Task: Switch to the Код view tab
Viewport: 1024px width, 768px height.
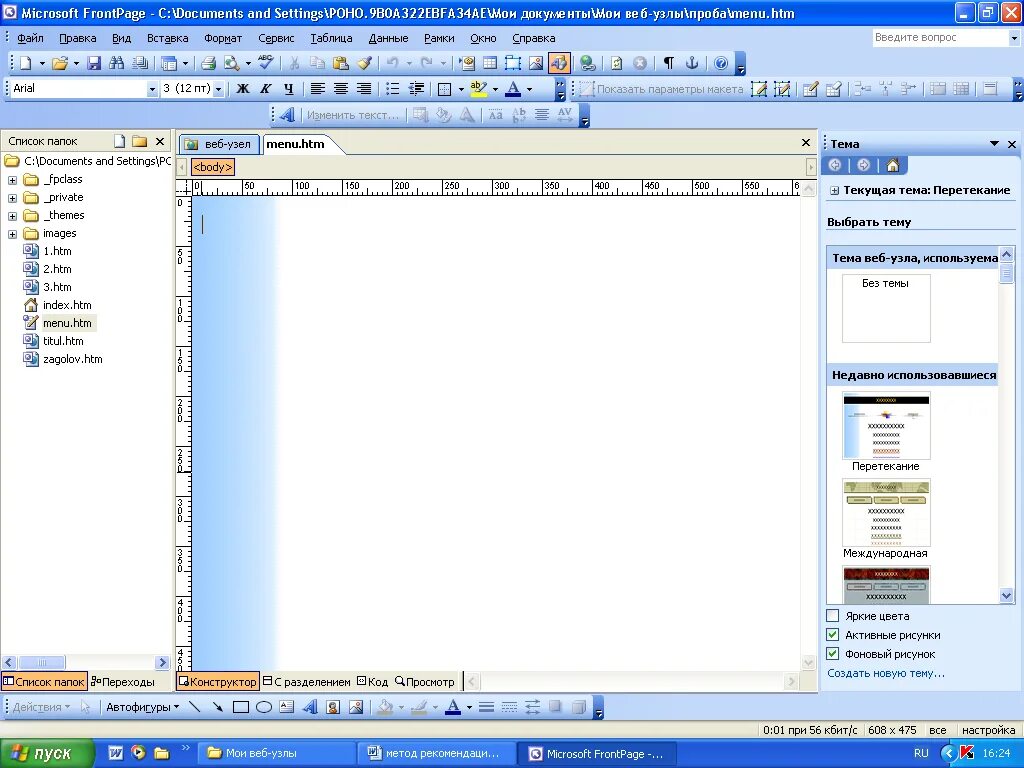Action: (x=373, y=682)
